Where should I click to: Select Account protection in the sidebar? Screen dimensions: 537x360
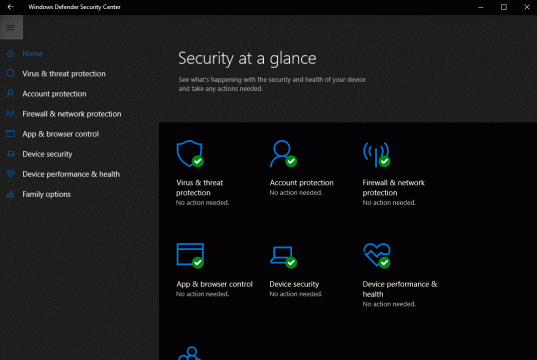54,94
